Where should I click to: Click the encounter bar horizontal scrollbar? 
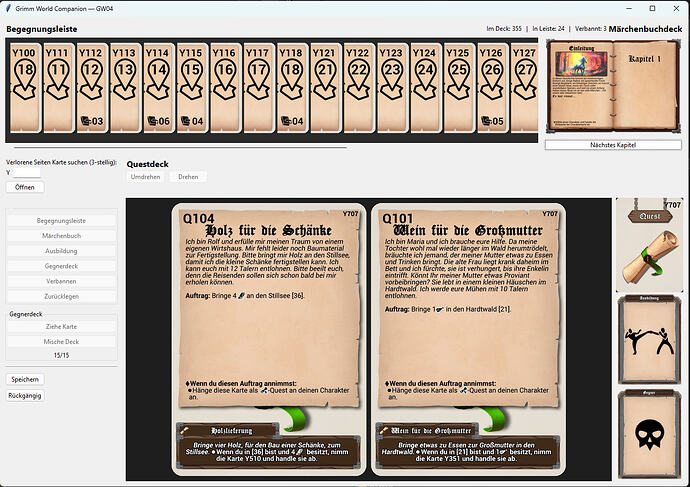pyautogui.click(x=180, y=148)
